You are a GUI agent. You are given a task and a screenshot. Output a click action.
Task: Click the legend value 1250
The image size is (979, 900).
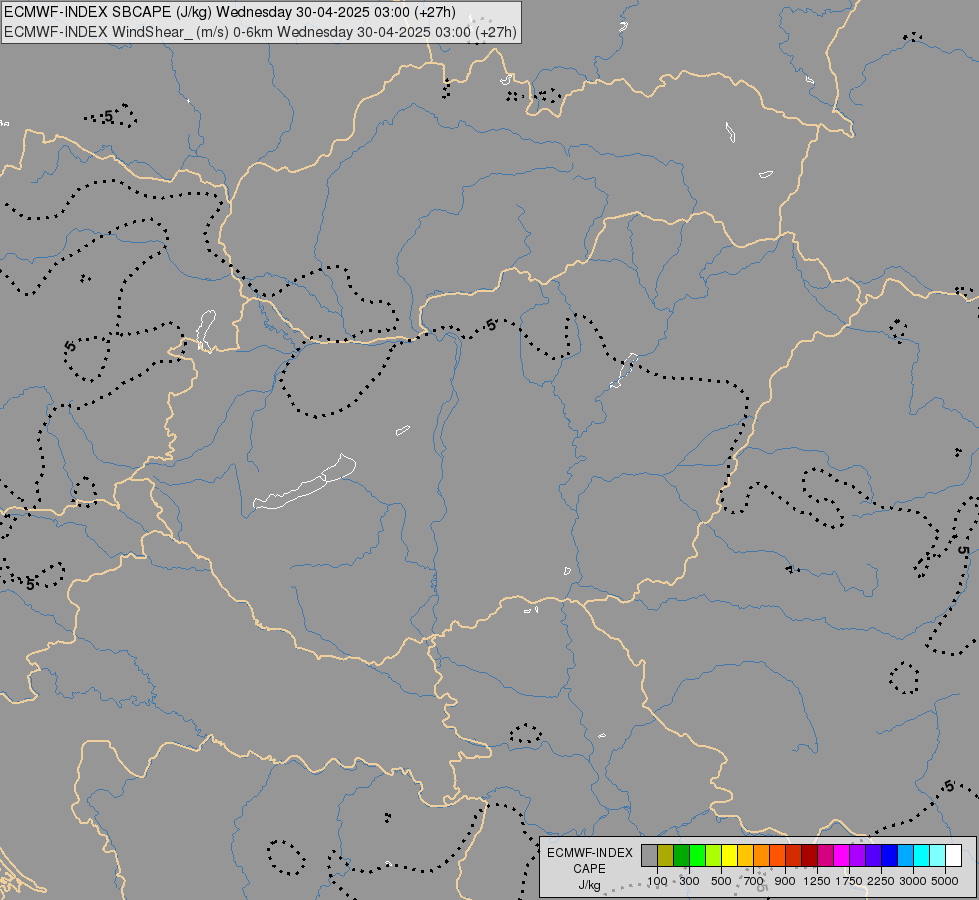pyautogui.click(x=817, y=881)
